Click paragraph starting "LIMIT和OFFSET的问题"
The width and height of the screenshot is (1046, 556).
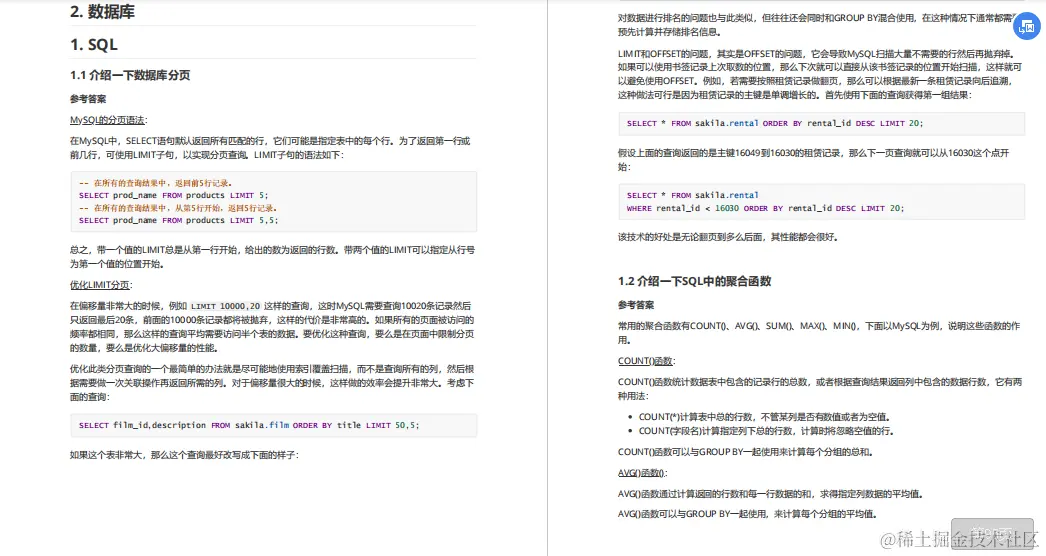pyautogui.click(x=820, y=74)
